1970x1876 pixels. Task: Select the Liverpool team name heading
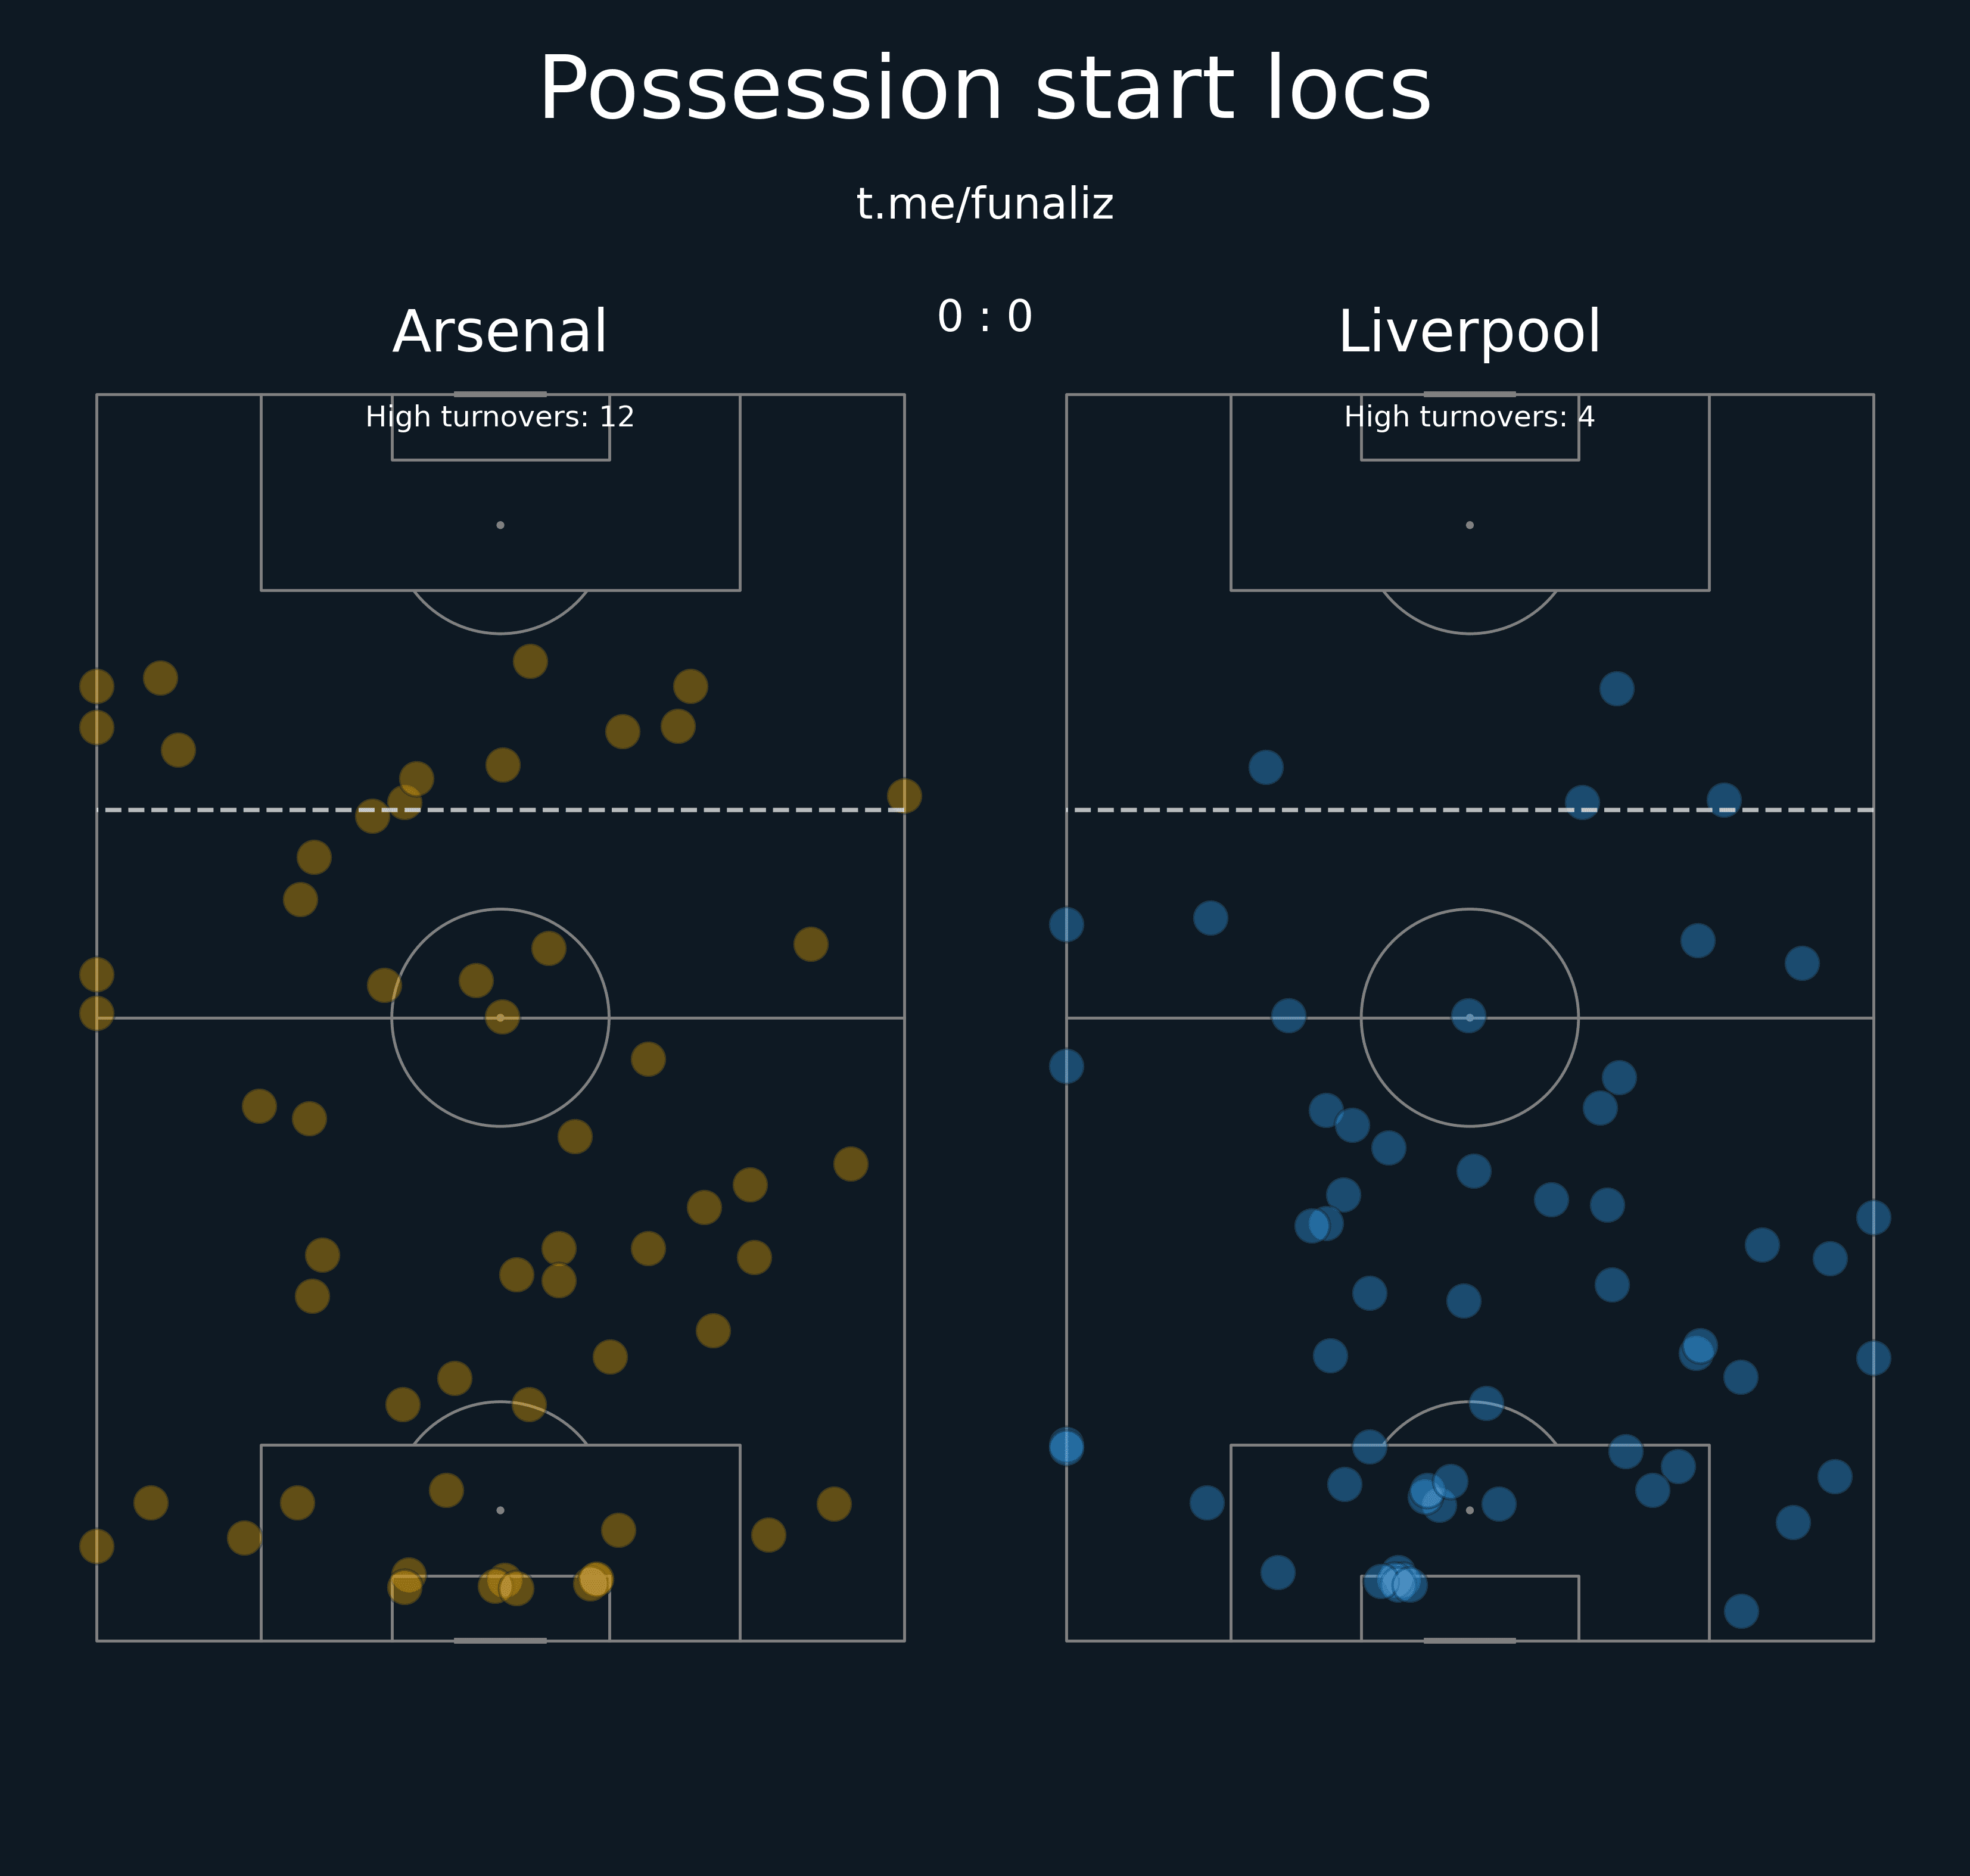pyautogui.click(x=1468, y=332)
